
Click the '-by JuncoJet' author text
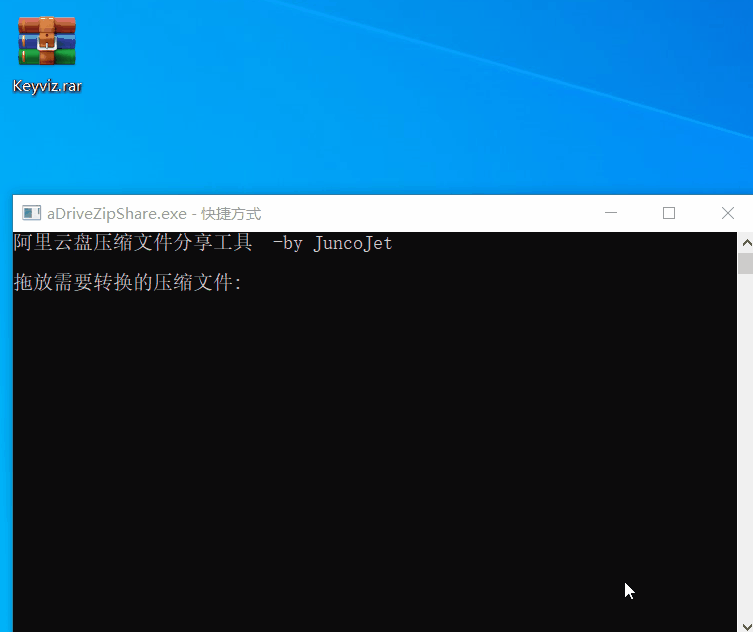pyautogui.click(x=333, y=243)
